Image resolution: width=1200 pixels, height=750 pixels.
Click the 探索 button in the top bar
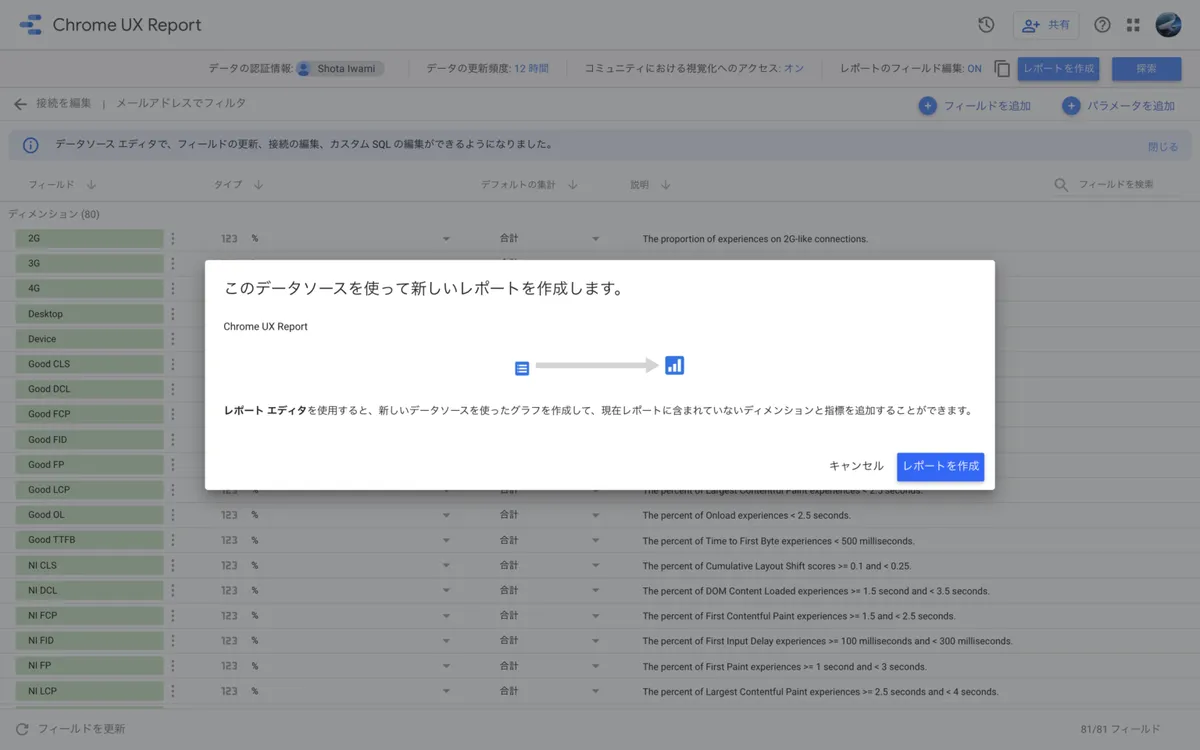(1146, 69)
